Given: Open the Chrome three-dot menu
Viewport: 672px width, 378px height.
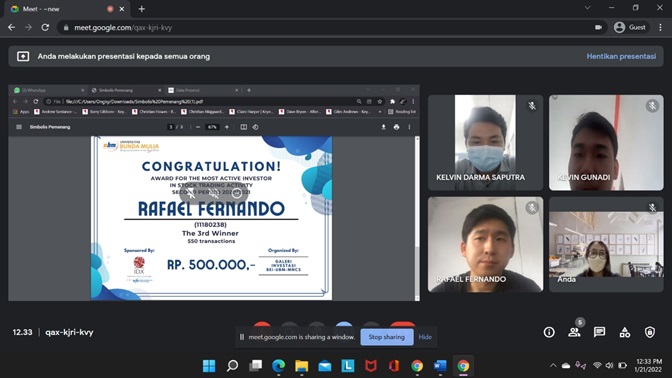Looking at the screenshot, I should 660,27.
